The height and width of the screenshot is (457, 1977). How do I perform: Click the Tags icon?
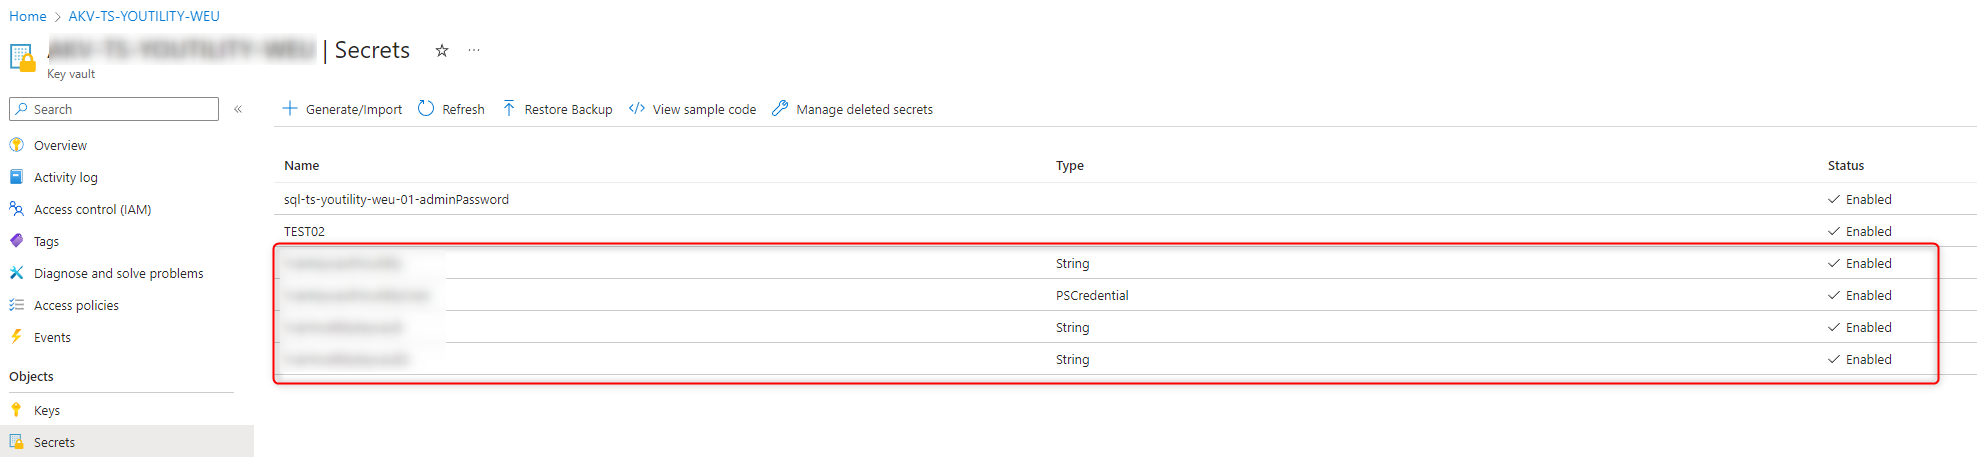[x=17, y=241]
